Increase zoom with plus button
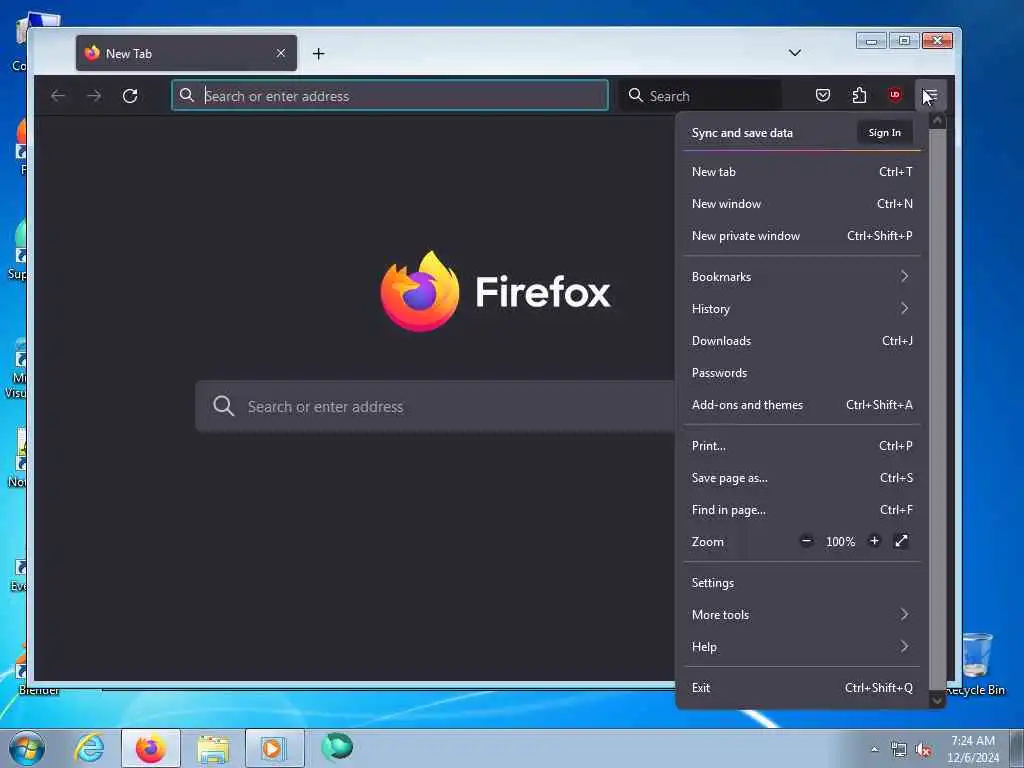 click(874, 541)
